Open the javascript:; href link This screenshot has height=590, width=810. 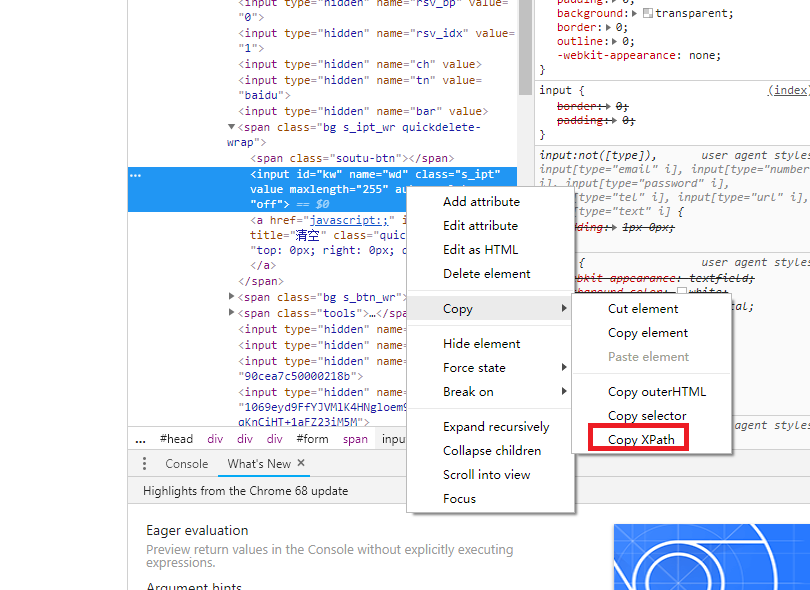tap(349, 220)
